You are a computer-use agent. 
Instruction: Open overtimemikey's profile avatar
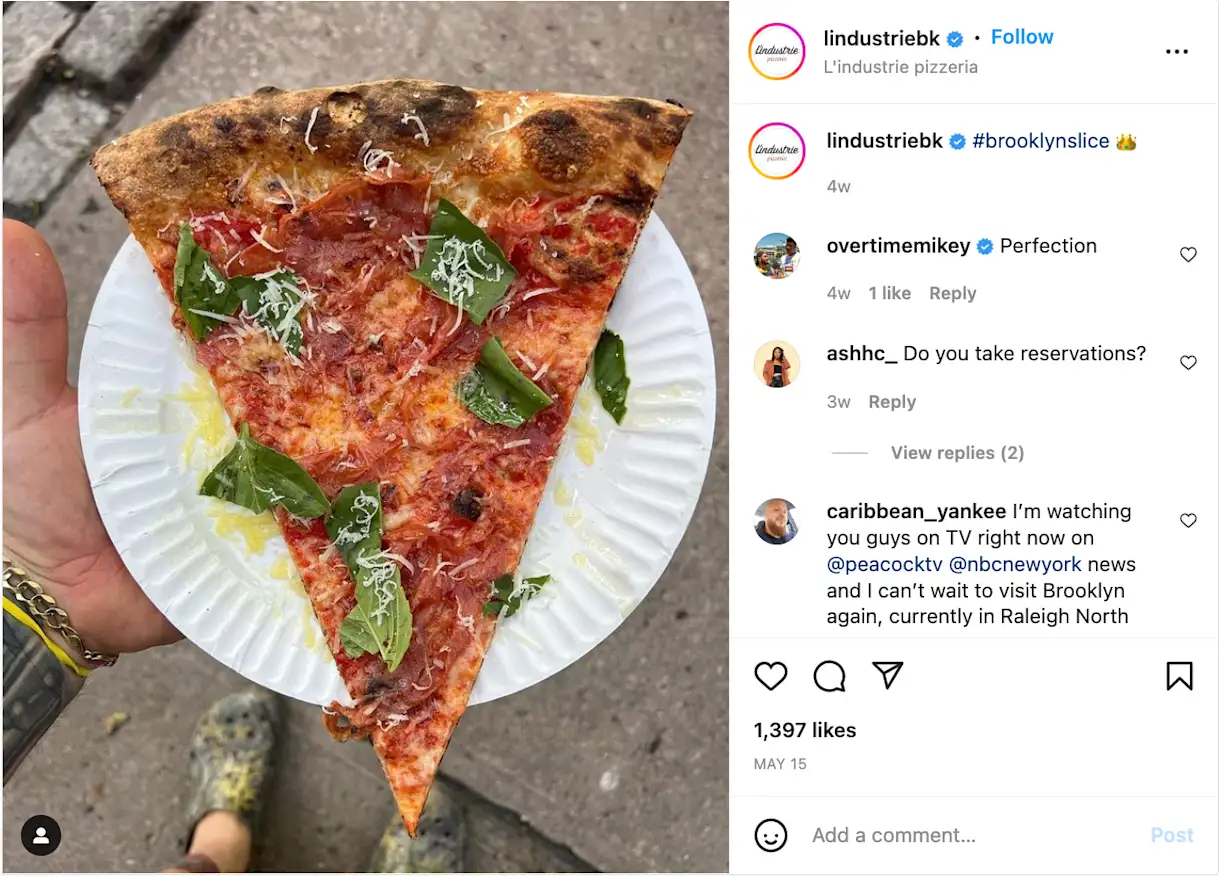(x=777, y=256)
